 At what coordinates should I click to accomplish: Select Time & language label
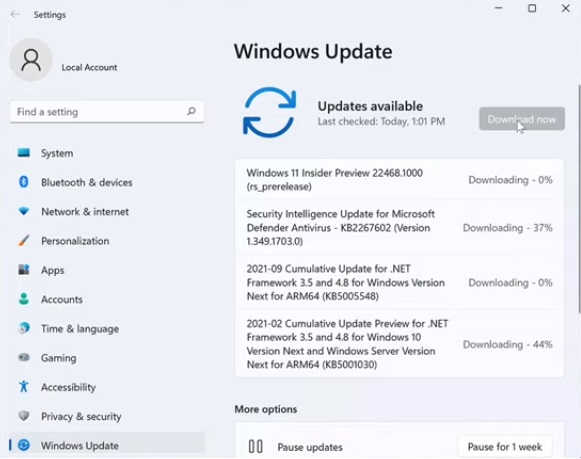tap(80, 329)
